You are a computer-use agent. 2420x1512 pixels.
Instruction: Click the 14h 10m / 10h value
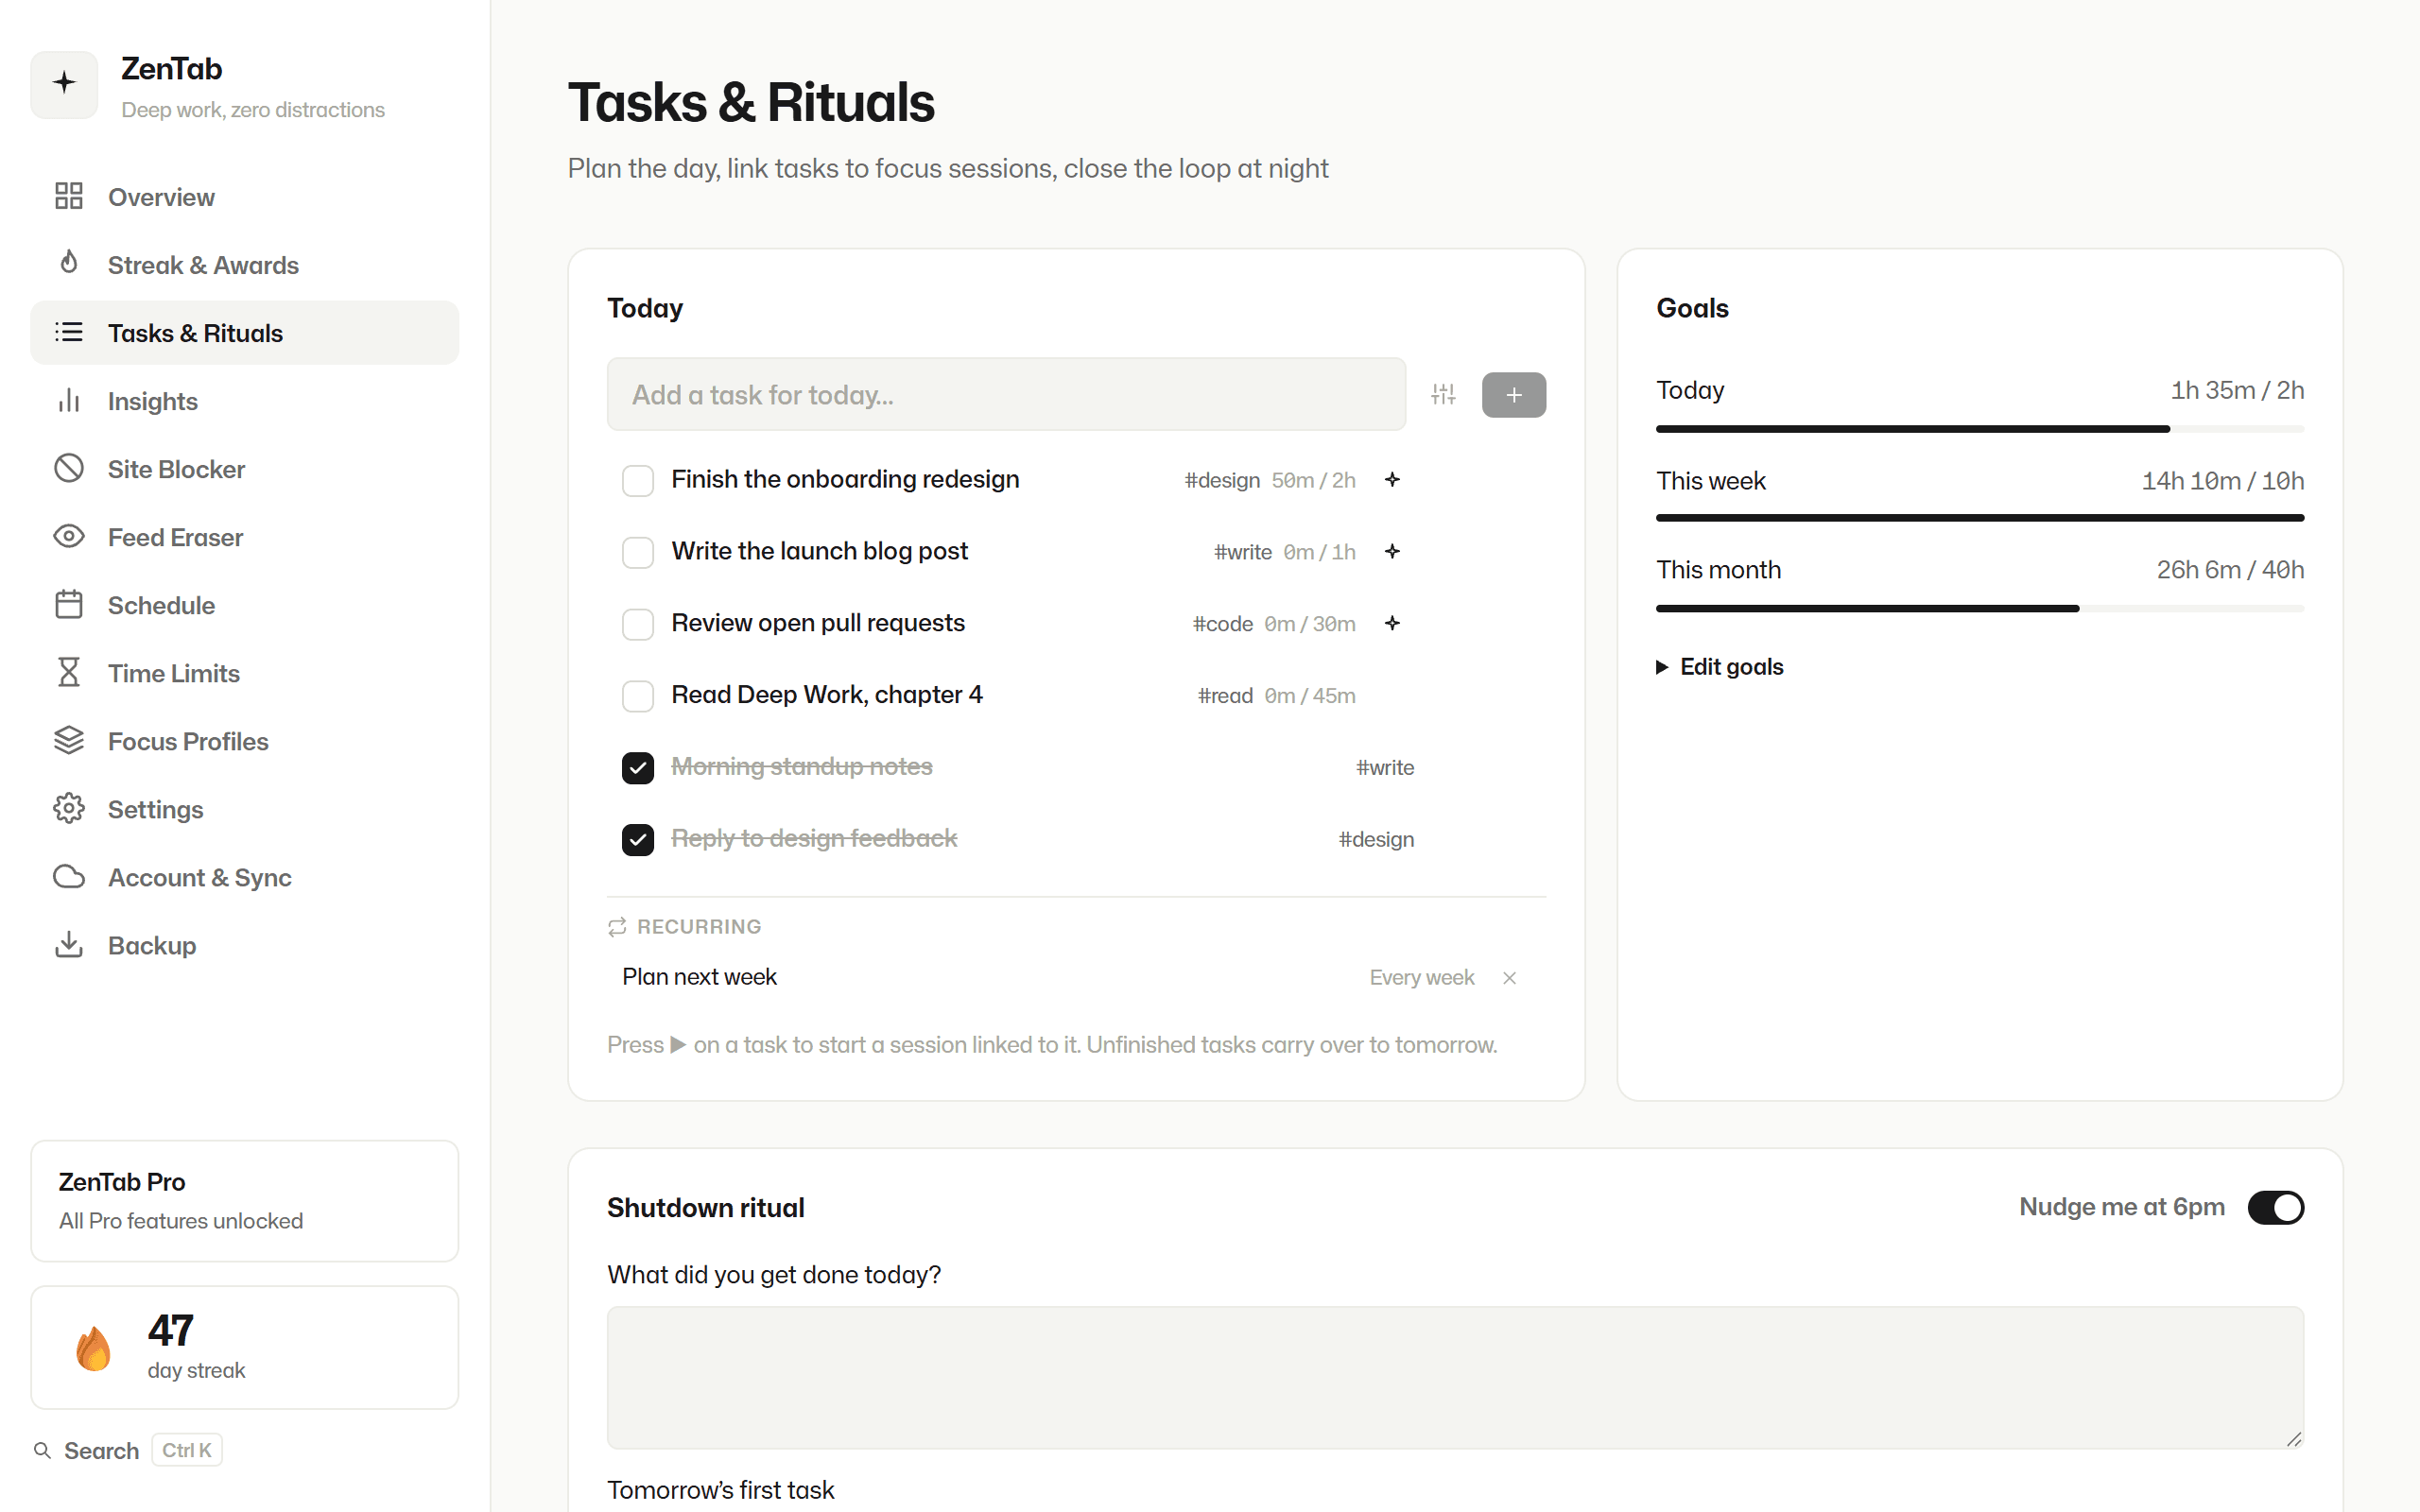point(2222,481)
